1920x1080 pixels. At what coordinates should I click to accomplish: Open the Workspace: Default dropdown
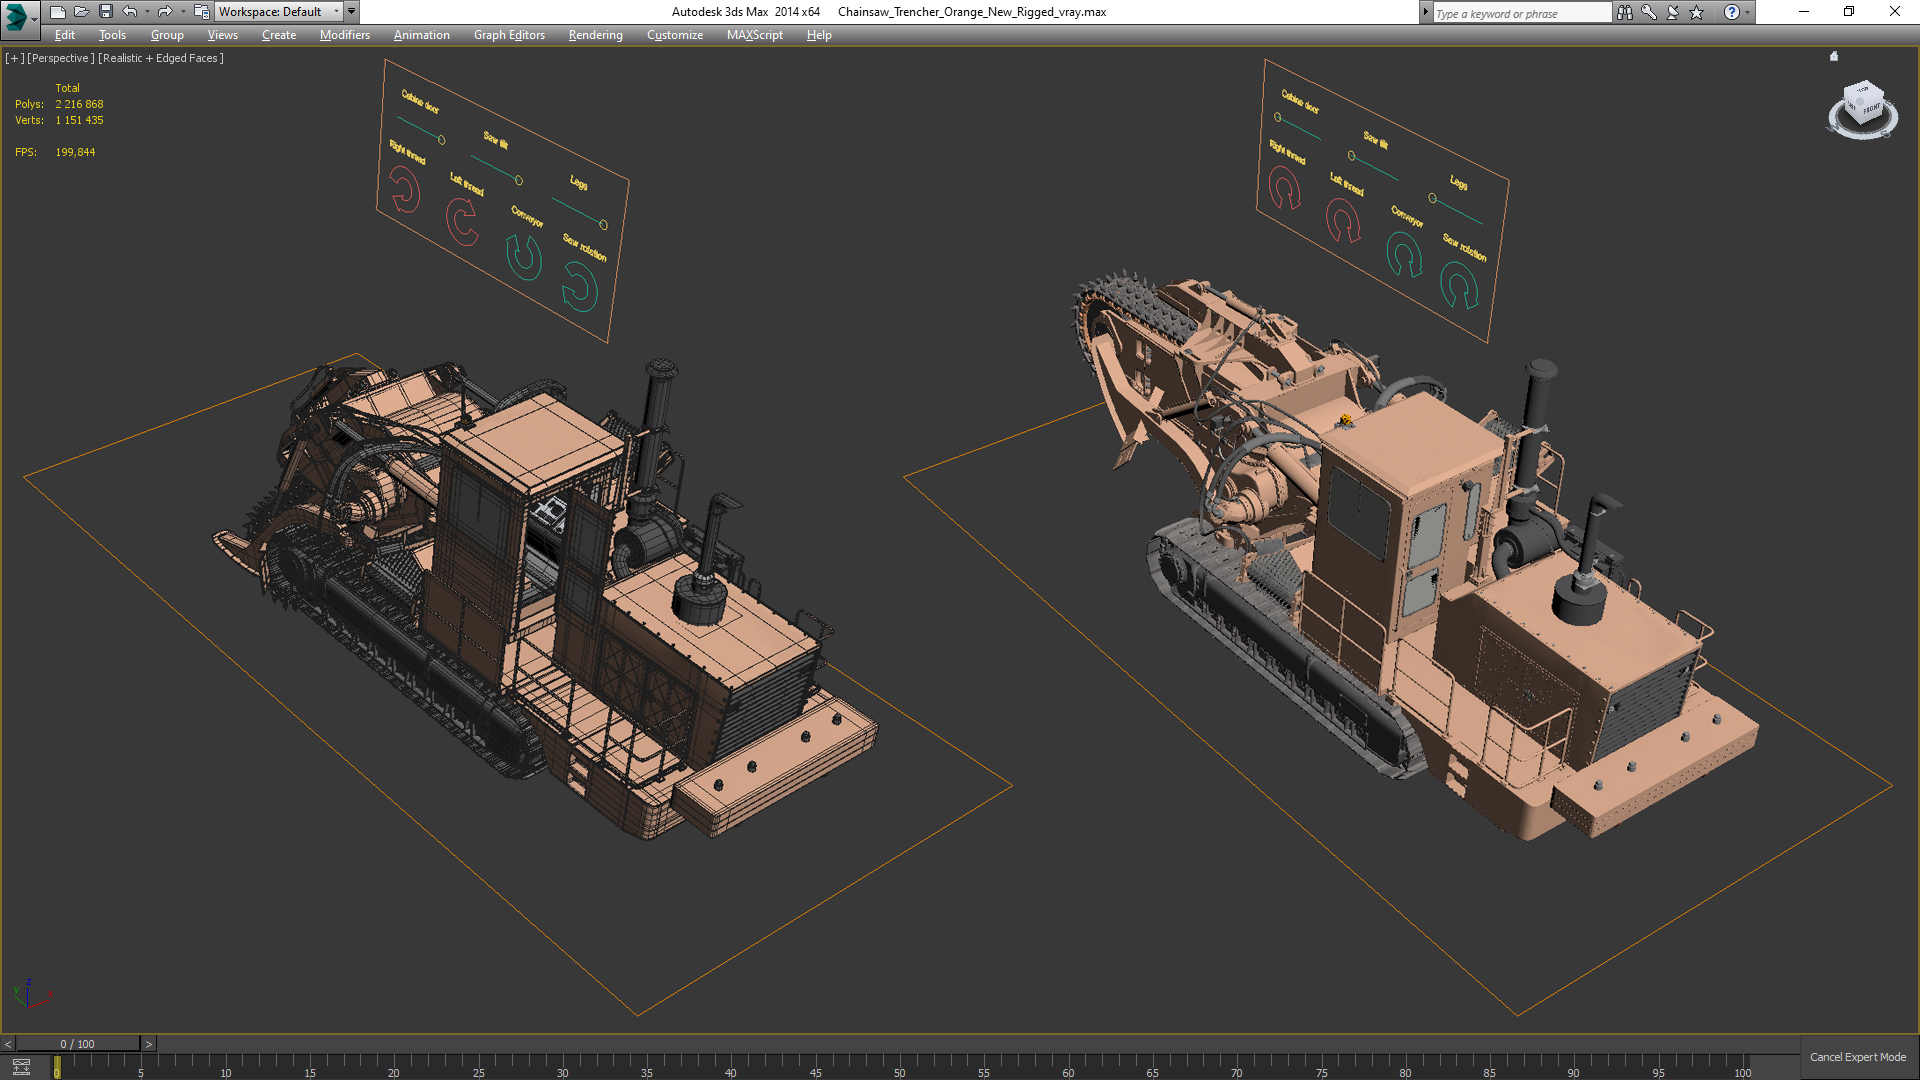[x=278, y=12]
